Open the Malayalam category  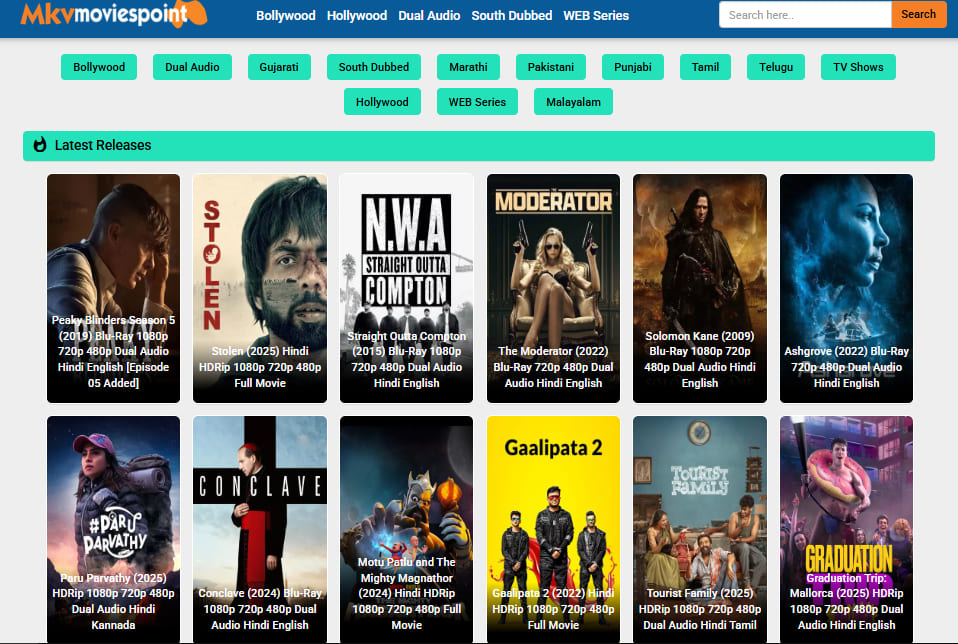(x=573, y=102)
